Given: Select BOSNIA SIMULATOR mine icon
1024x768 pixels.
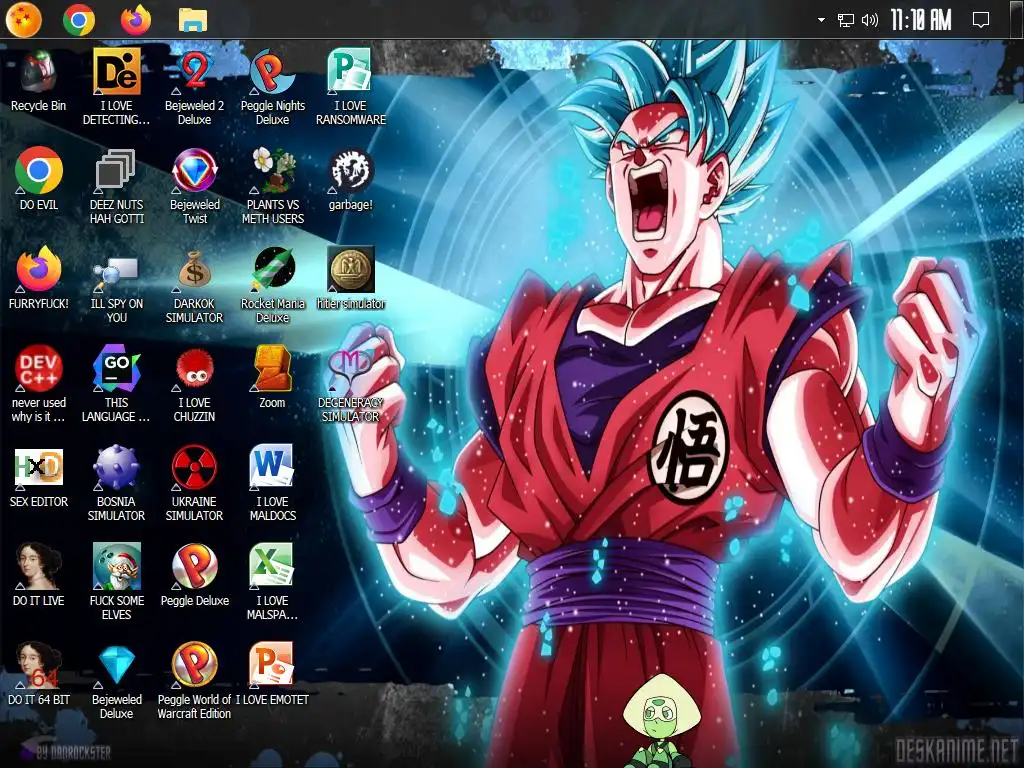Looking at the screenshot, I should (x=116, y=483).
